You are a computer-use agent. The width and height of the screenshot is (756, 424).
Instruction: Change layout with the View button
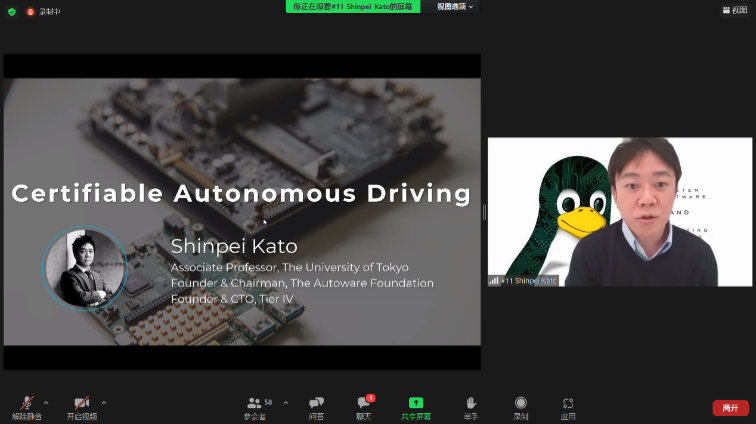tap(735, 10)
